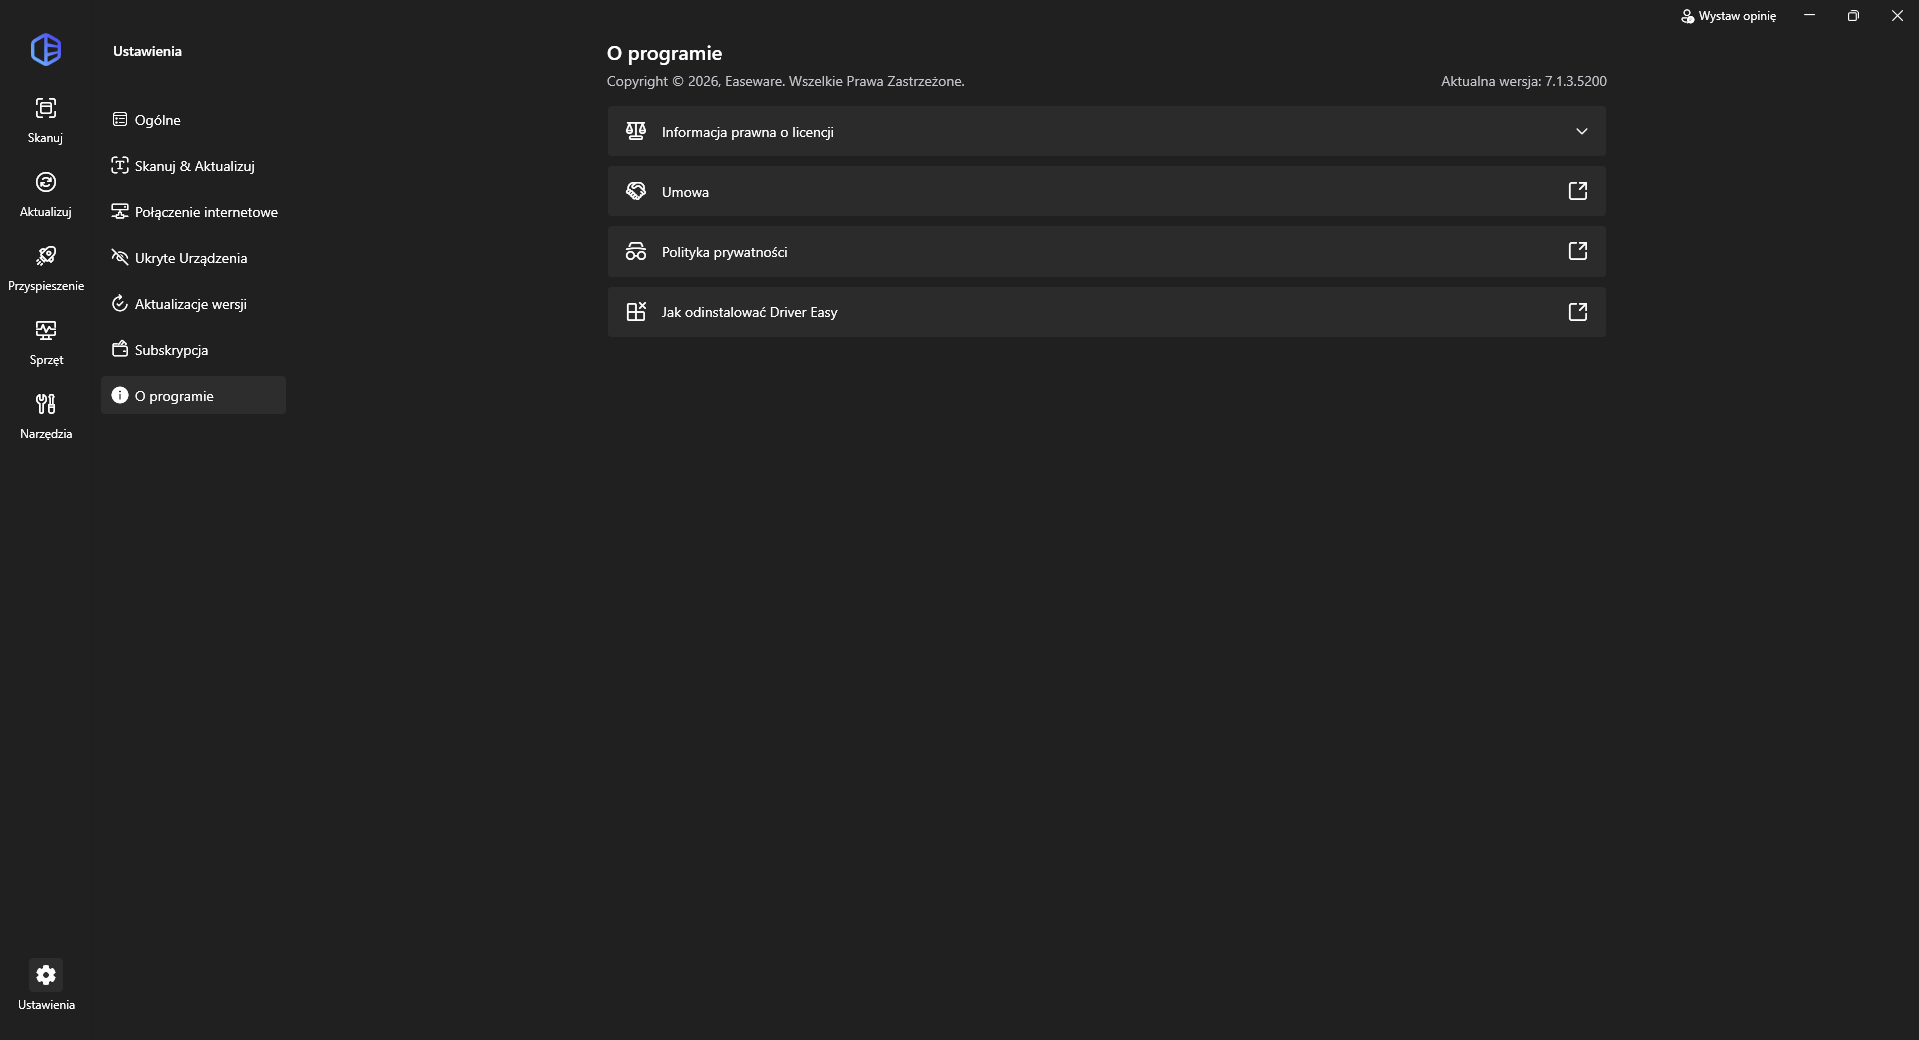The height and width of the screenshot is (1040, 1919).
Task: Minimize the Driver Easy window
Action: tap(1809, 16)
